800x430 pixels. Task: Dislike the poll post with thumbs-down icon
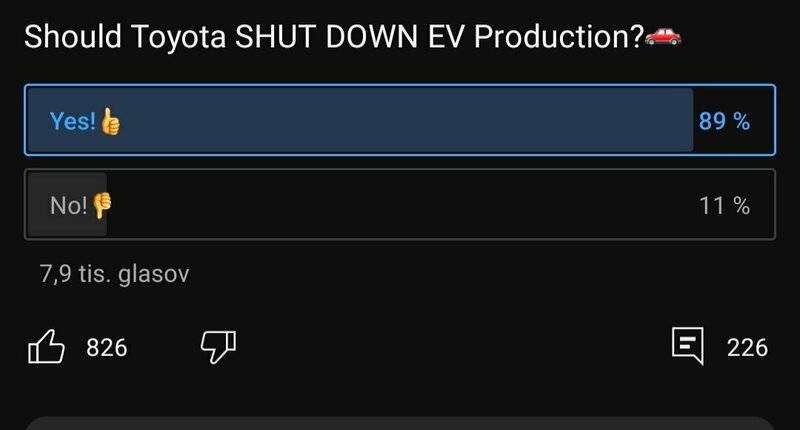tap(217, 347)
